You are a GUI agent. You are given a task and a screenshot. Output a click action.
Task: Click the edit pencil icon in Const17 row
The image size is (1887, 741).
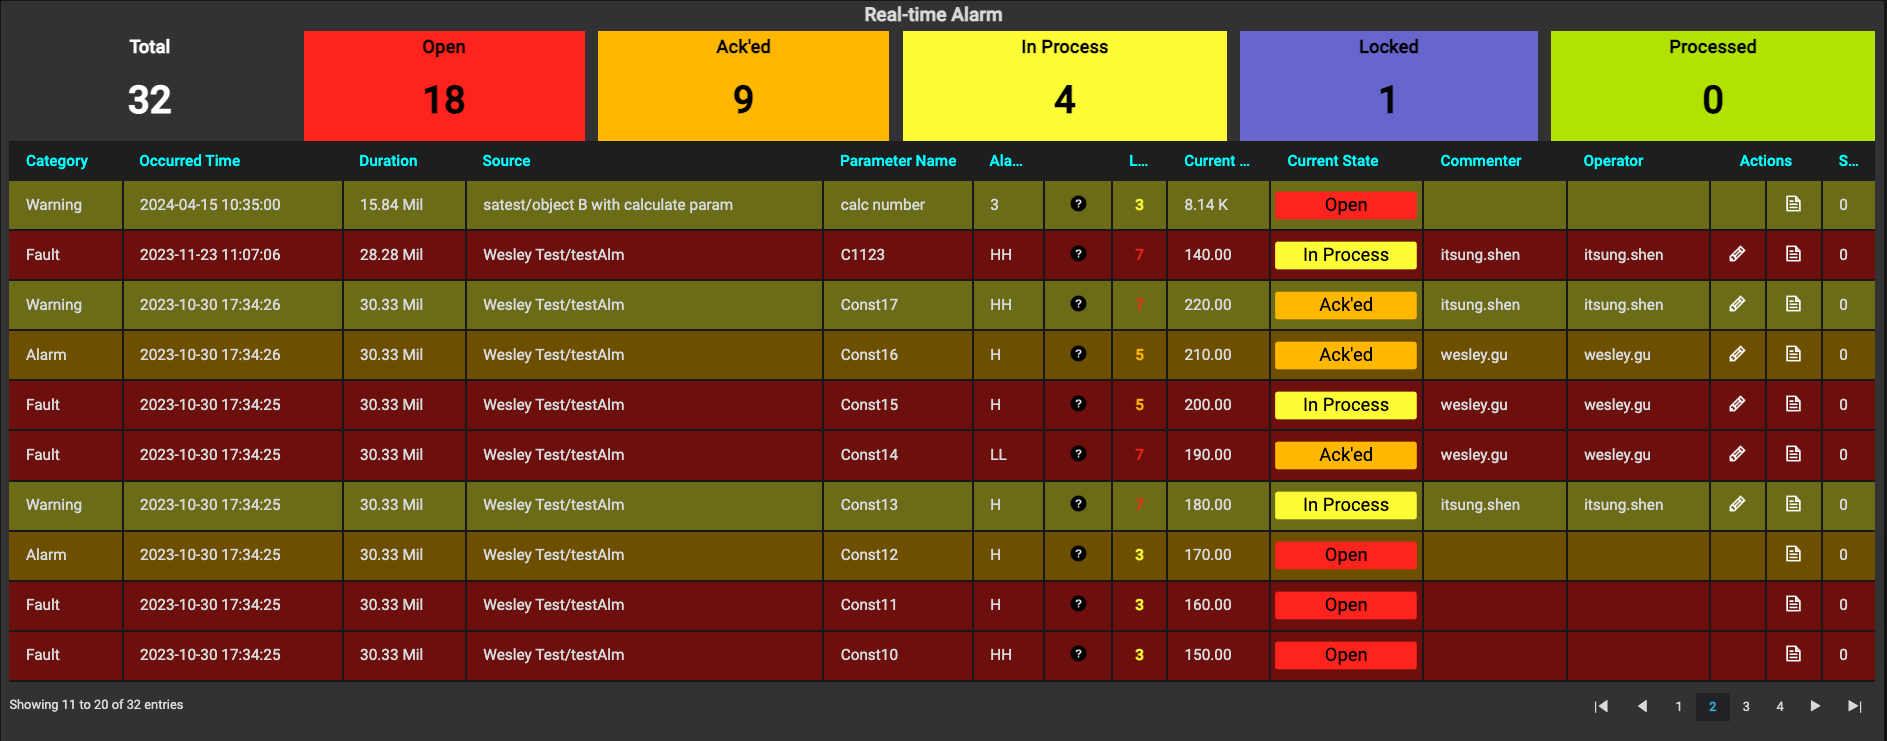[1737, 304]
